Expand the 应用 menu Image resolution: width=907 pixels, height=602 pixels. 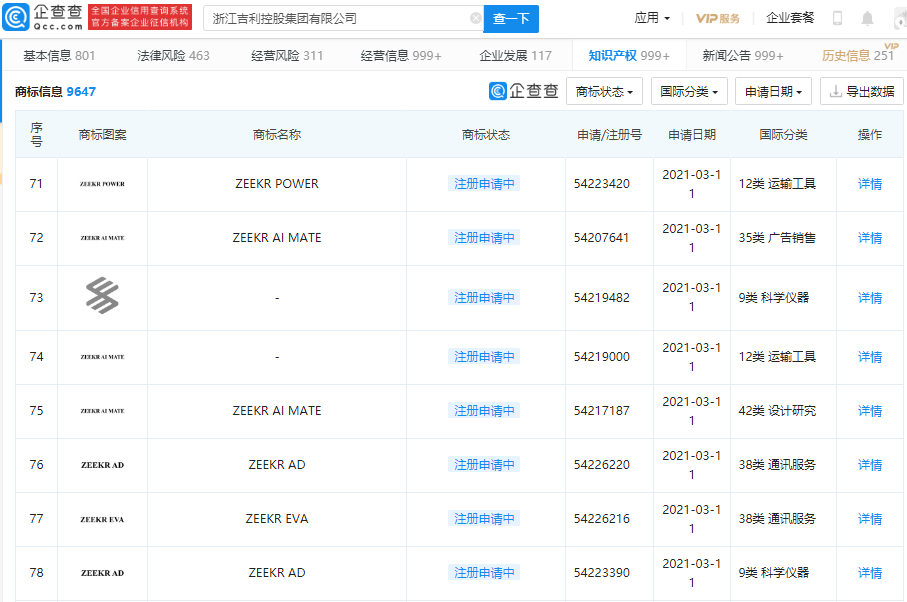656,17
